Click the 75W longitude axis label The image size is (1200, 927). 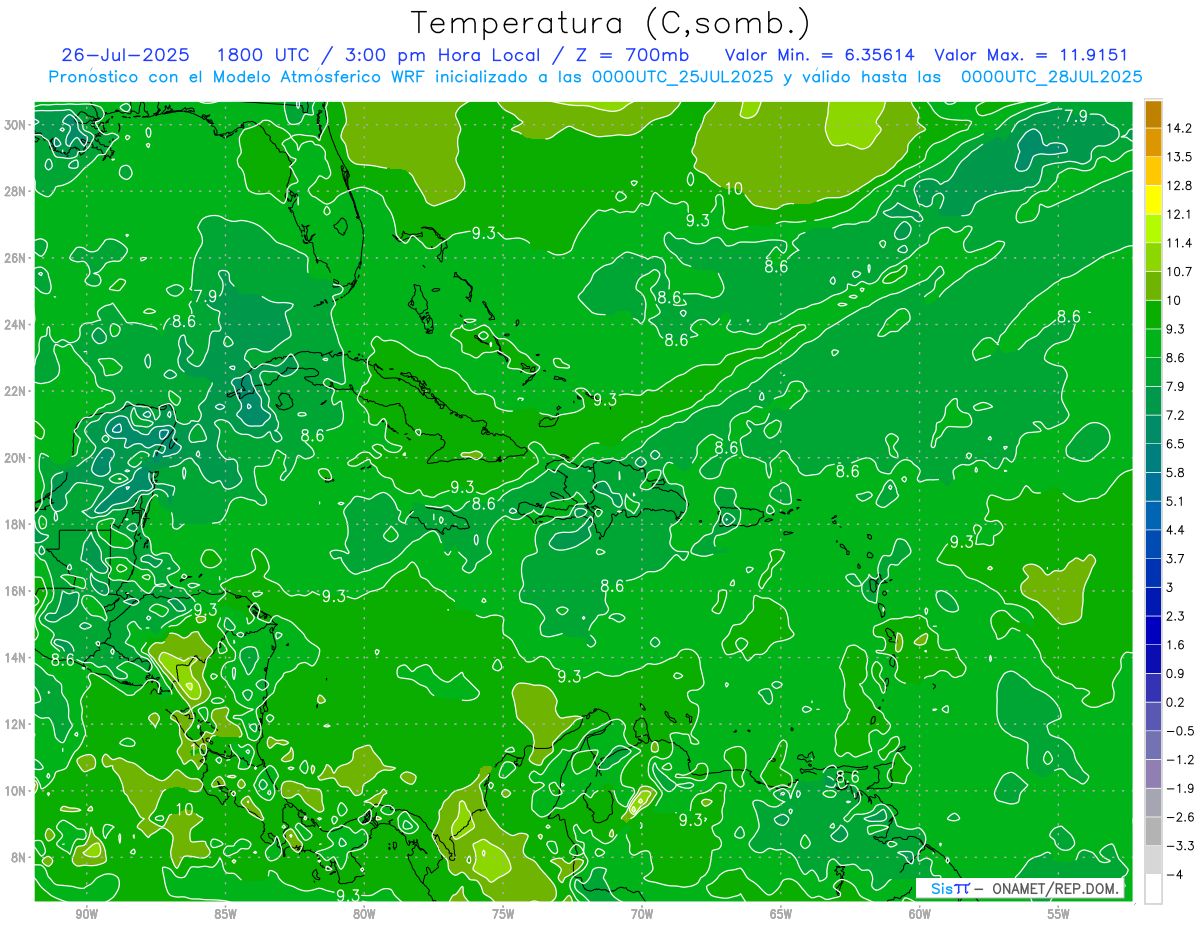tap(503, 914)
